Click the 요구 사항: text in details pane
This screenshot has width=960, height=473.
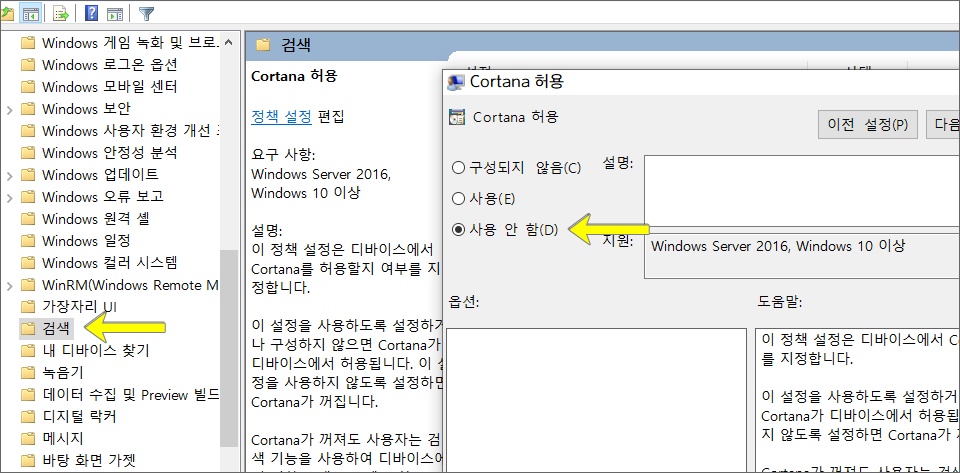tap(283, 155)
